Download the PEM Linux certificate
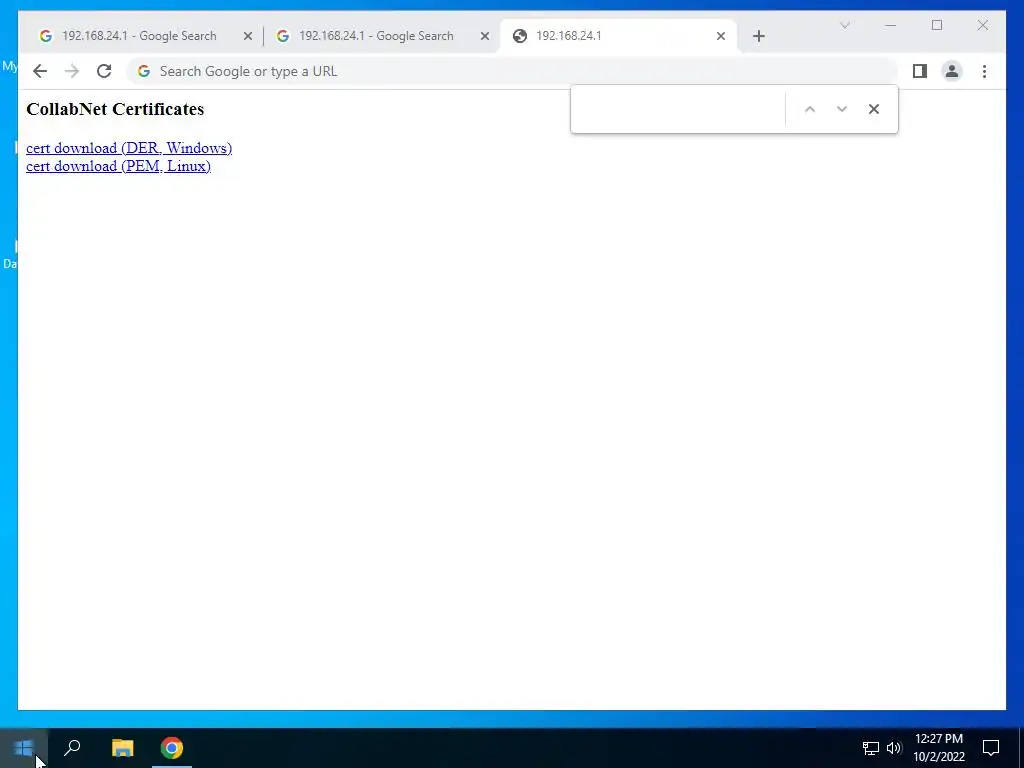Image resolution: width=1024 pixels, height=768 pixels. tap(118, 166)
